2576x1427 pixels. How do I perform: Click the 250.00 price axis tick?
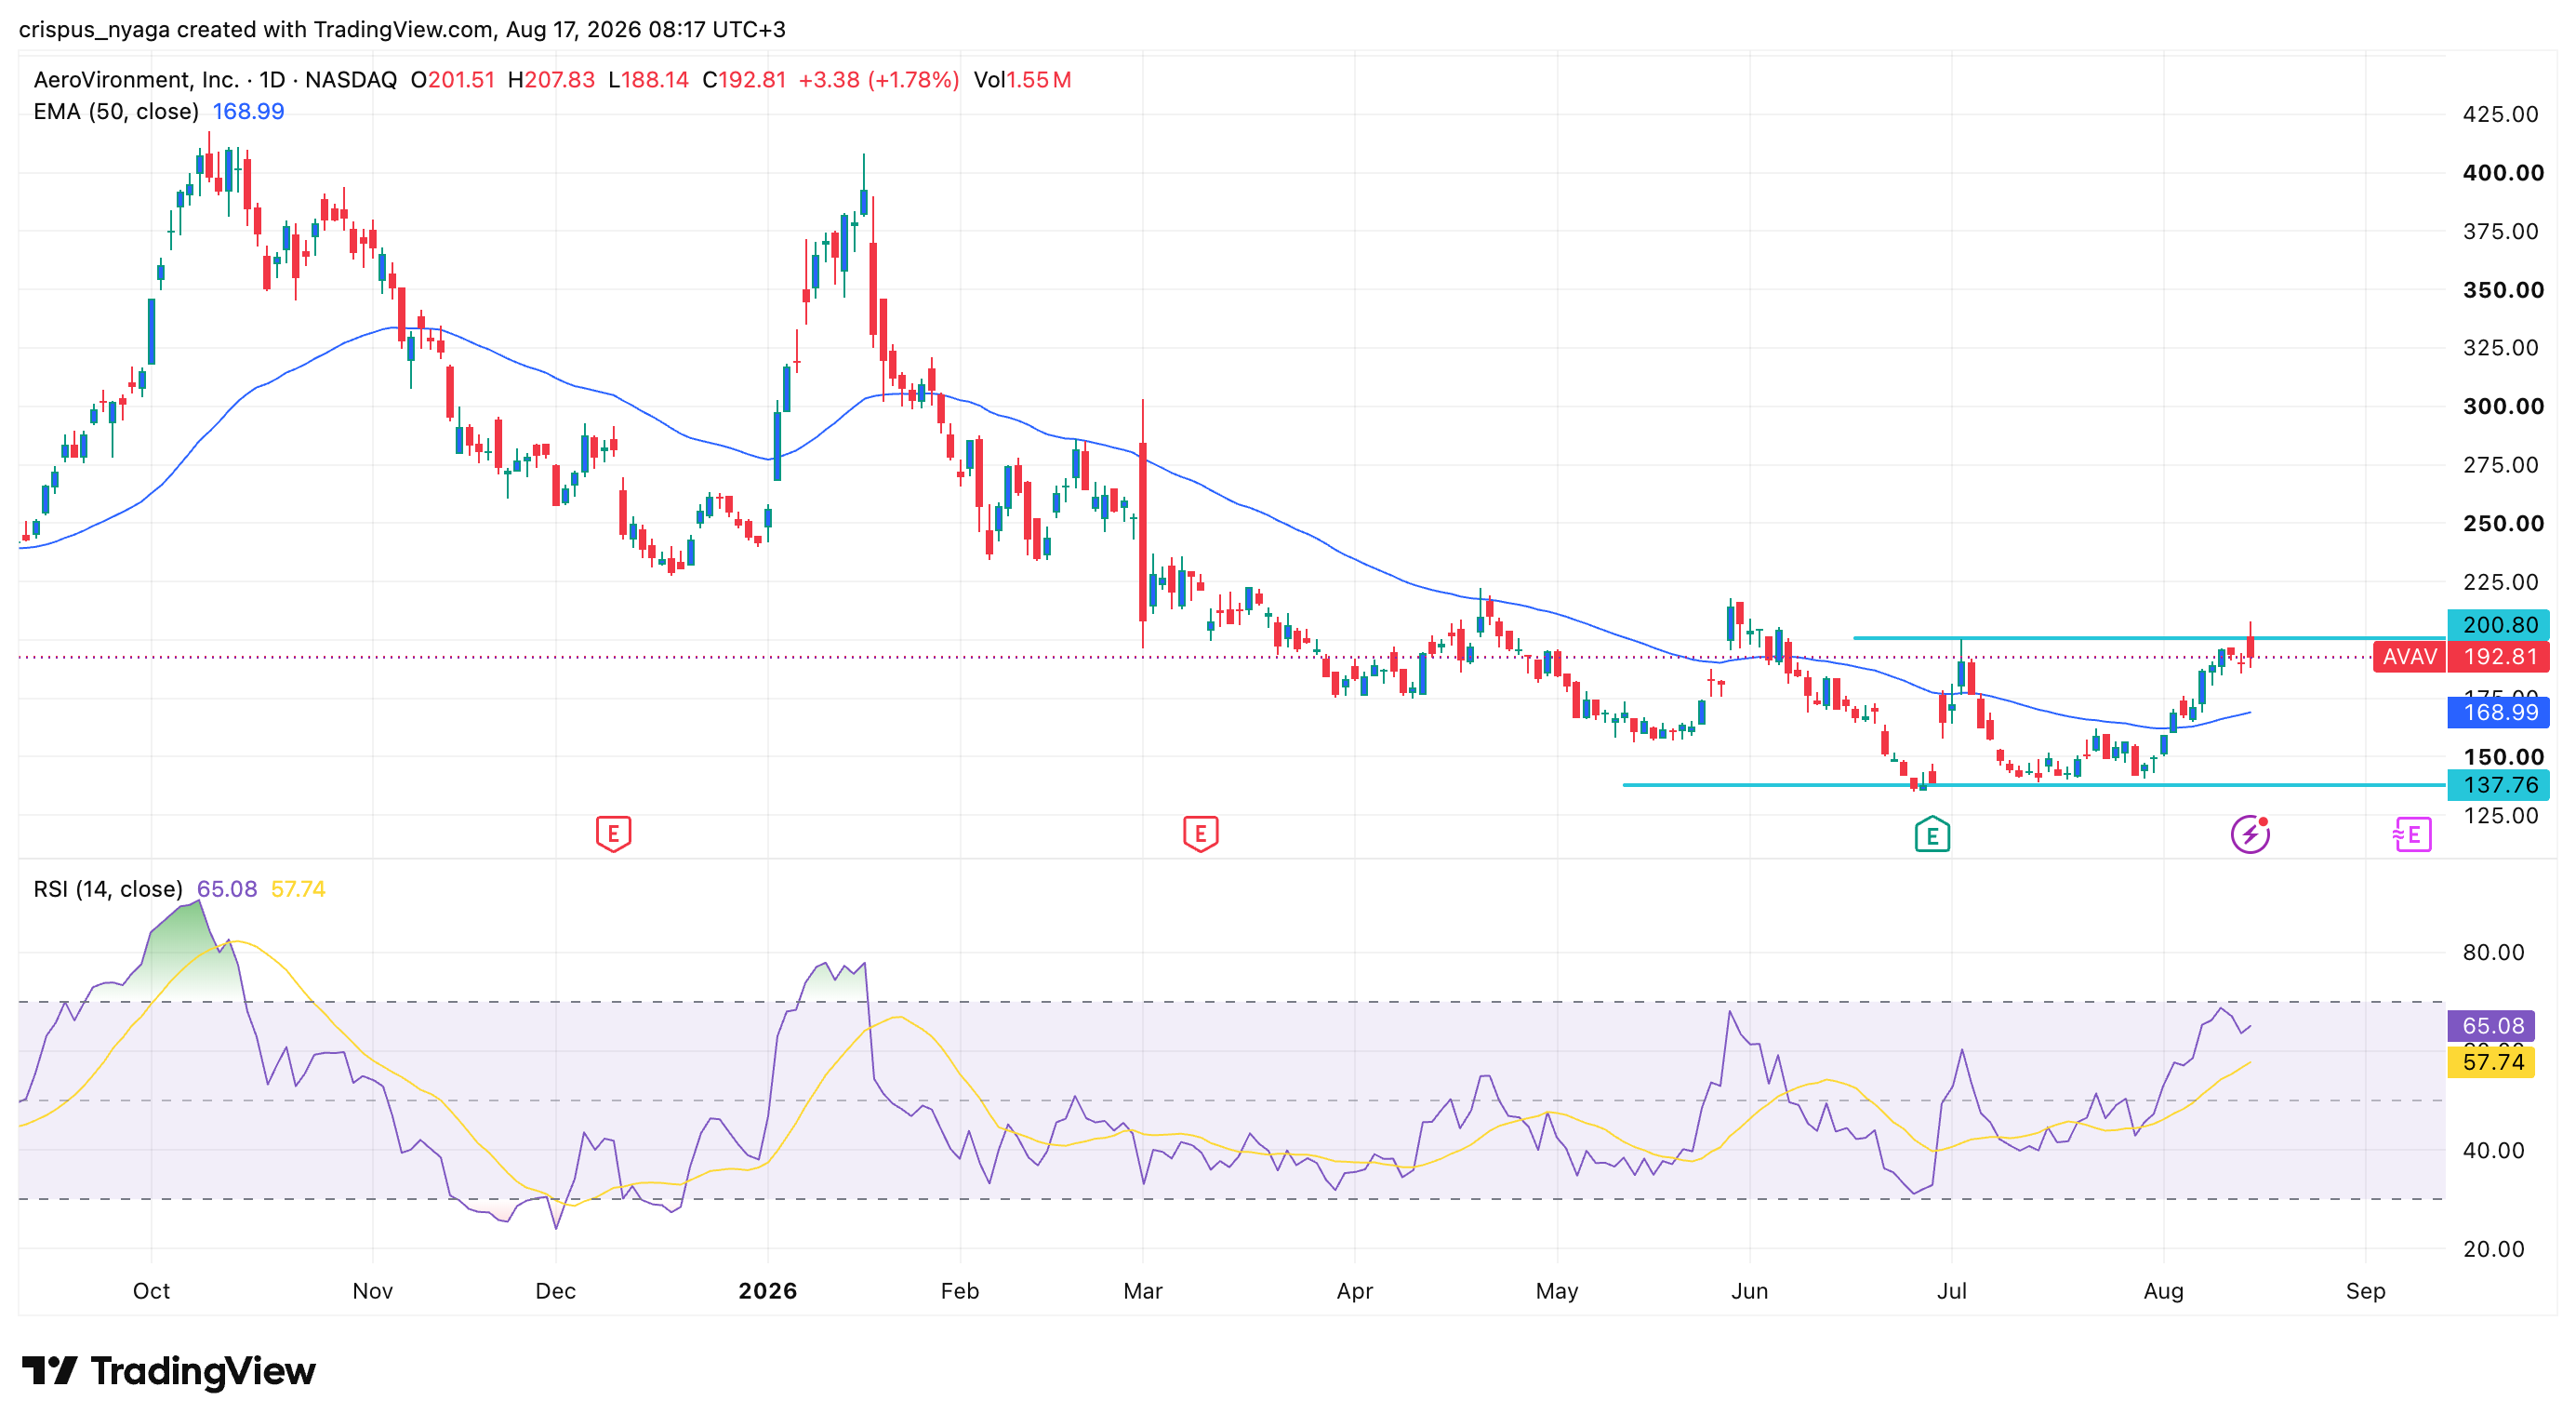[2503, 523]
